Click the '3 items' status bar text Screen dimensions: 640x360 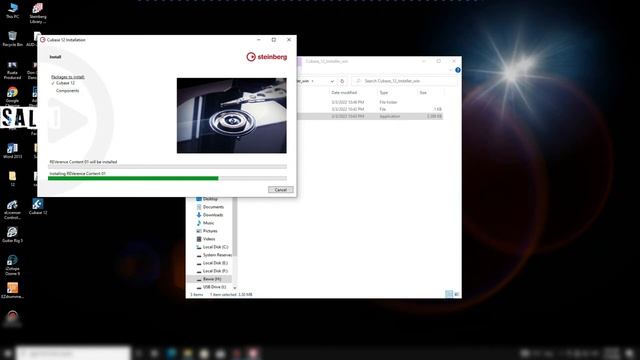pyautogui.click(x=196, y=294)
